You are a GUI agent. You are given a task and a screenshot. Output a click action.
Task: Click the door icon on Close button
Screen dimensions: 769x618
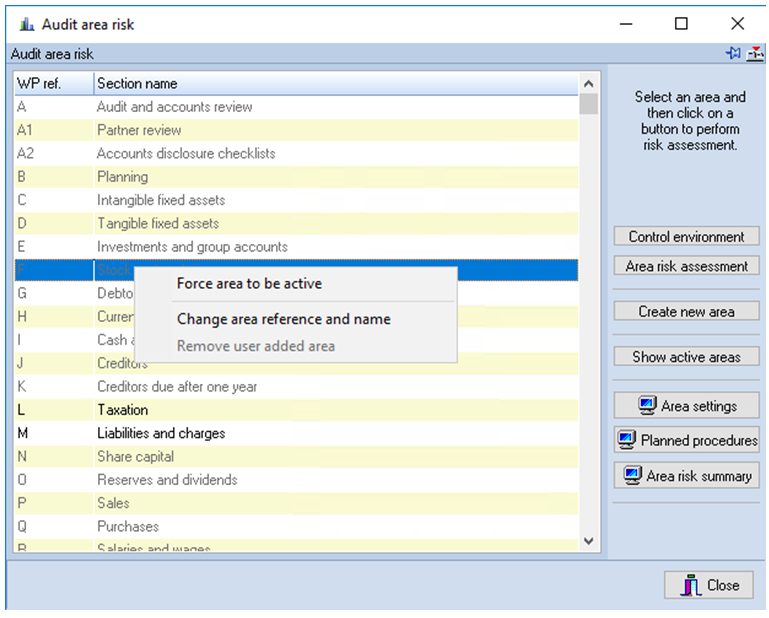(691, 585)
